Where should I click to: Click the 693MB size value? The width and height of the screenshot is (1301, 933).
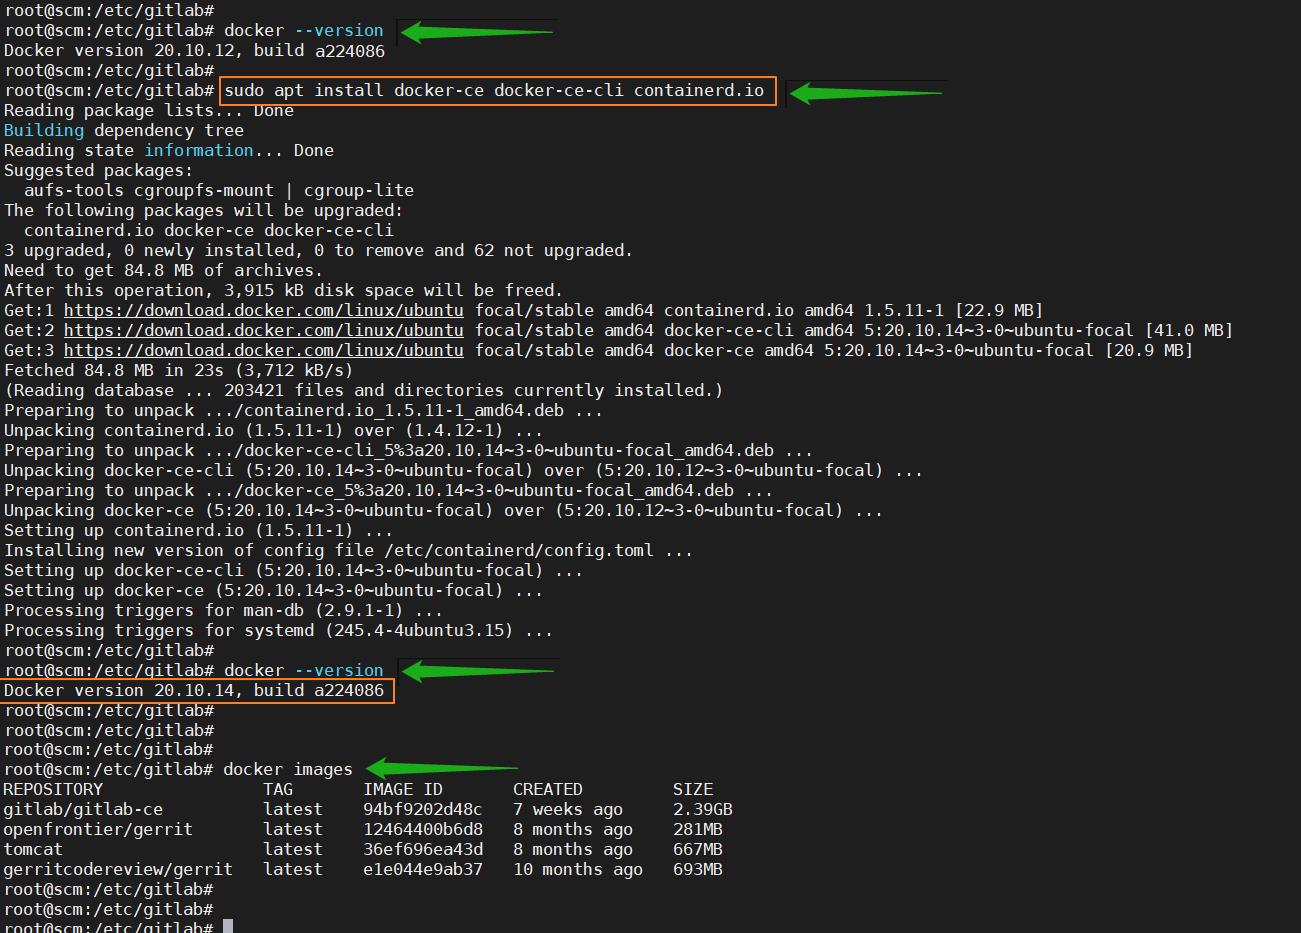698,869
